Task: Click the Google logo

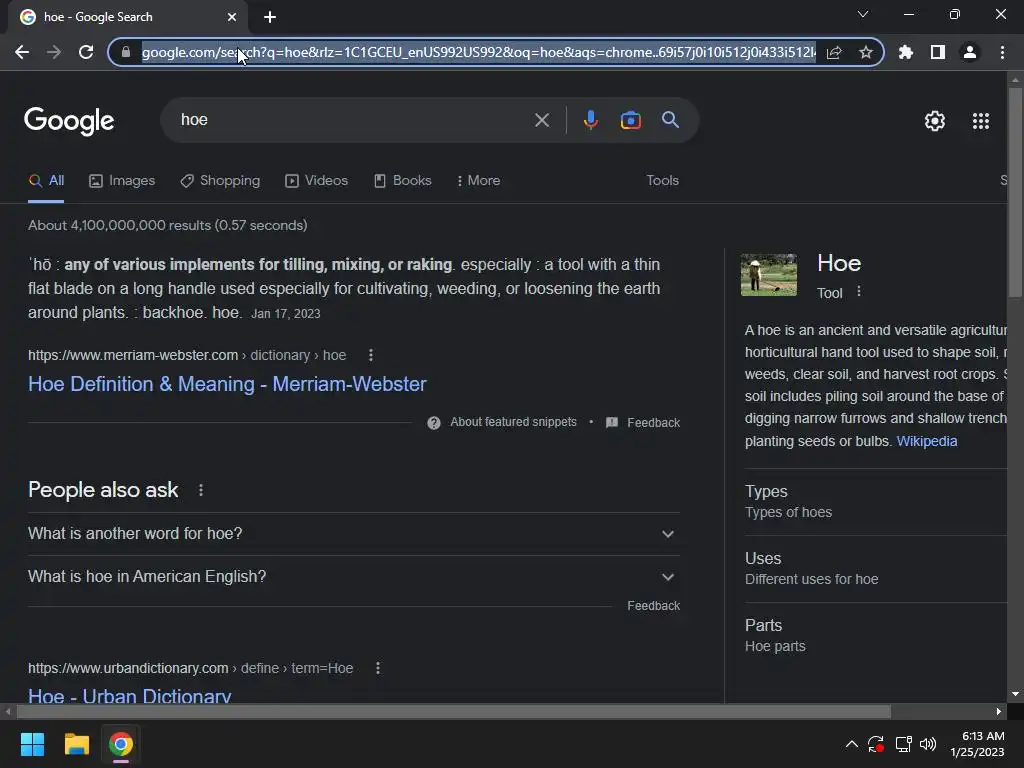Action: [x=69, y=121]
